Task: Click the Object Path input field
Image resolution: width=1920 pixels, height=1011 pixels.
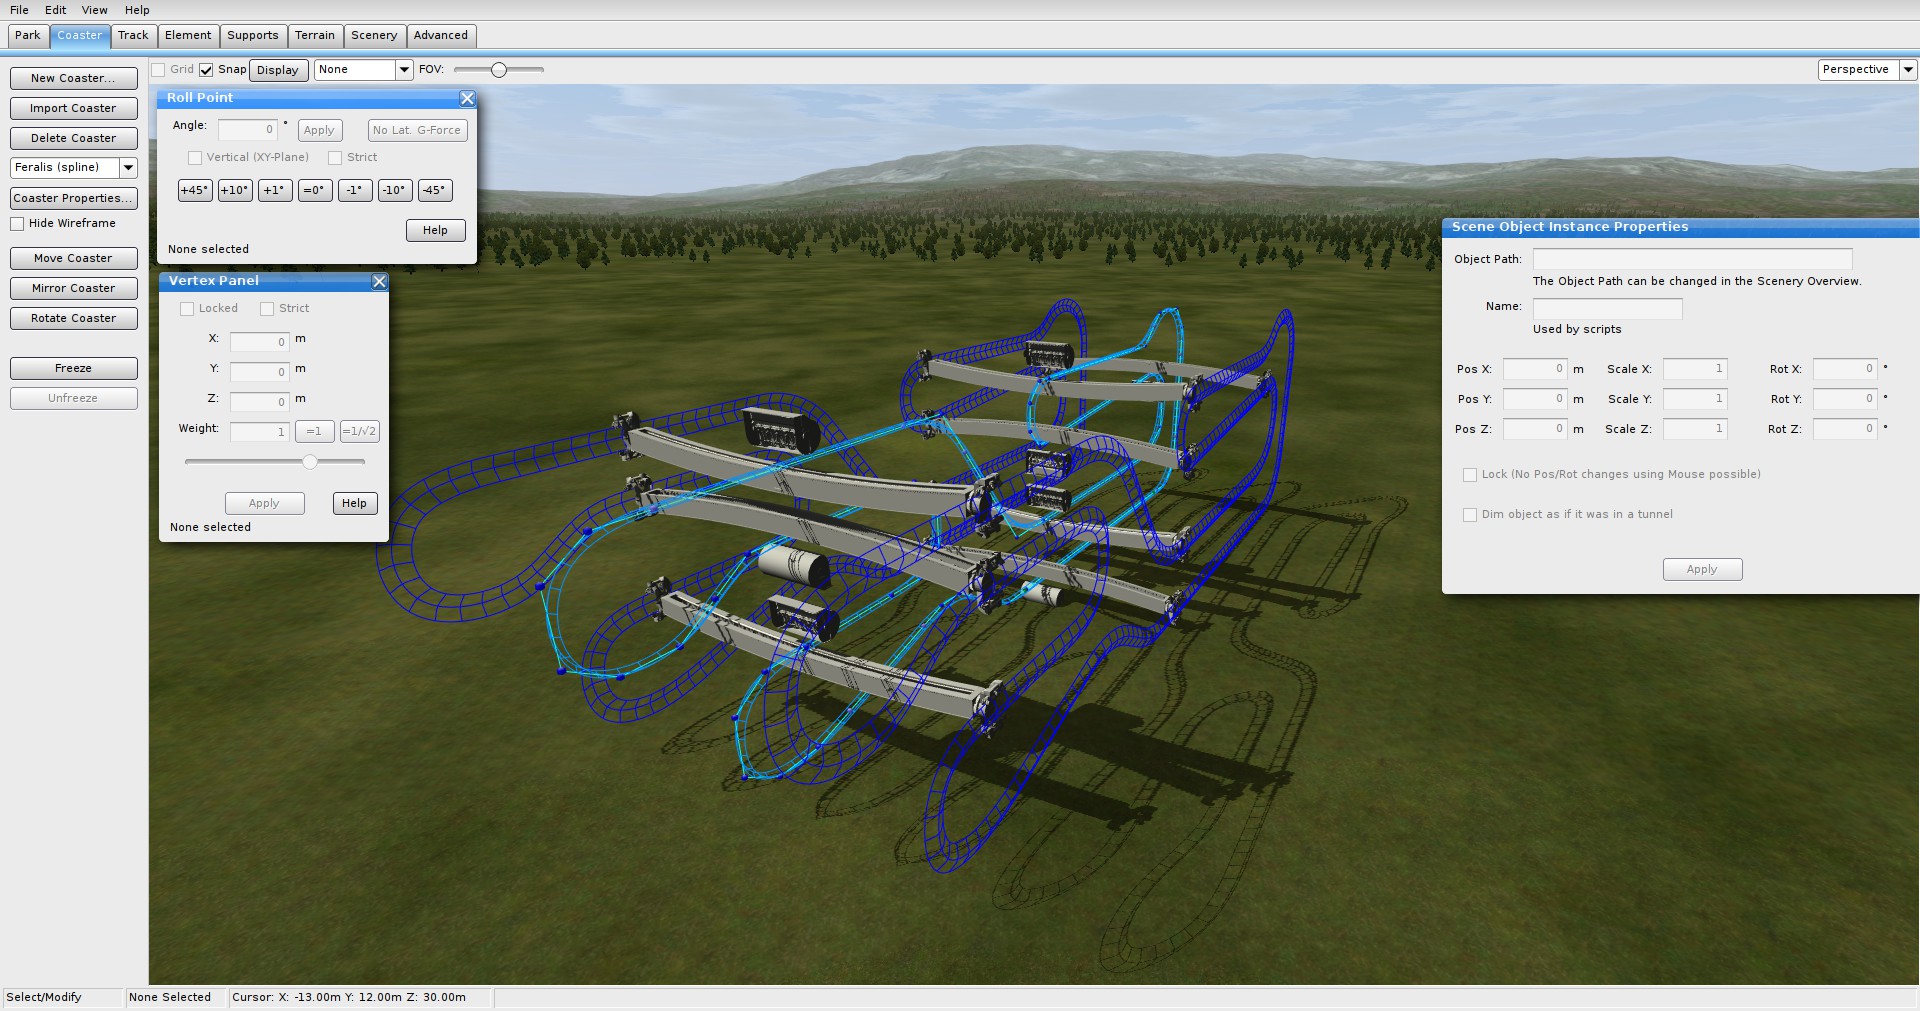Action: [x=1692, y=259]
